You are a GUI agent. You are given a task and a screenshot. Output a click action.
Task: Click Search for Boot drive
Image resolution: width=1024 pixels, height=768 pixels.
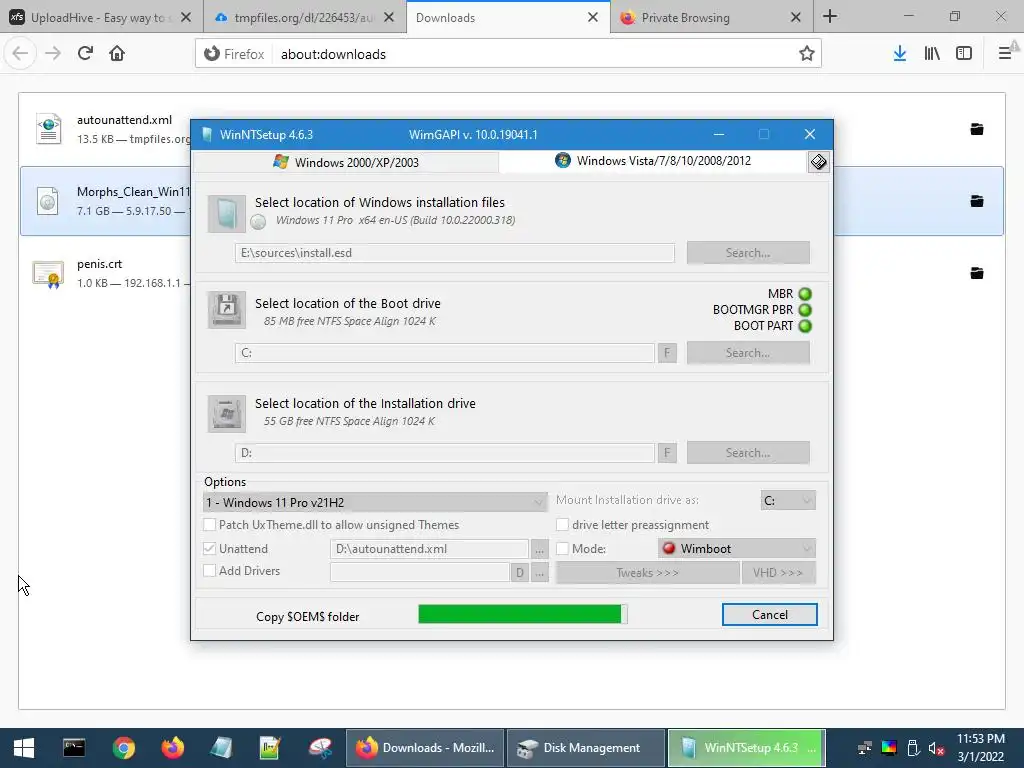748,353
